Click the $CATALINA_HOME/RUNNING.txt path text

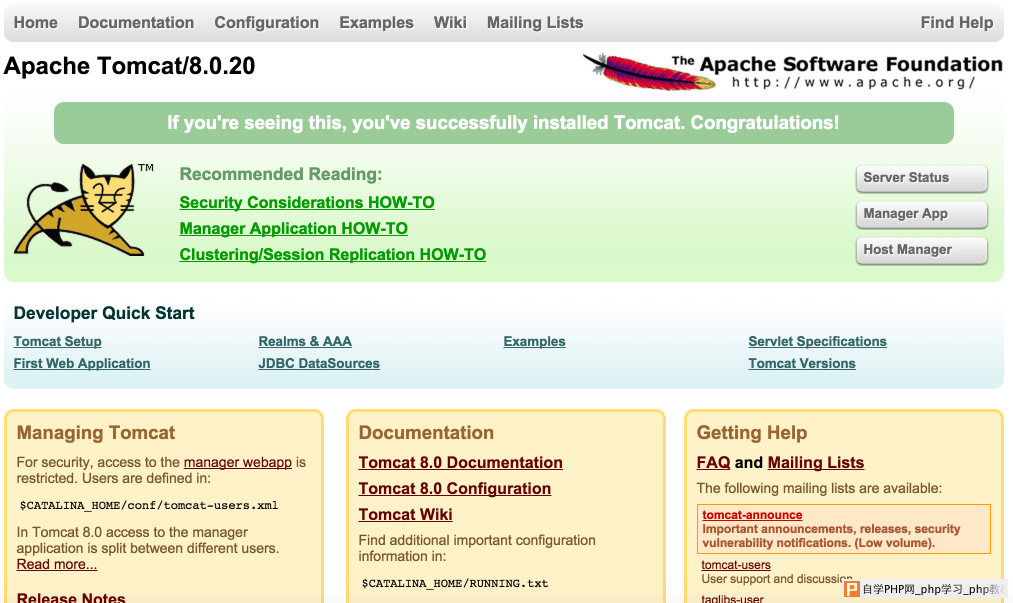coord(455,584)
